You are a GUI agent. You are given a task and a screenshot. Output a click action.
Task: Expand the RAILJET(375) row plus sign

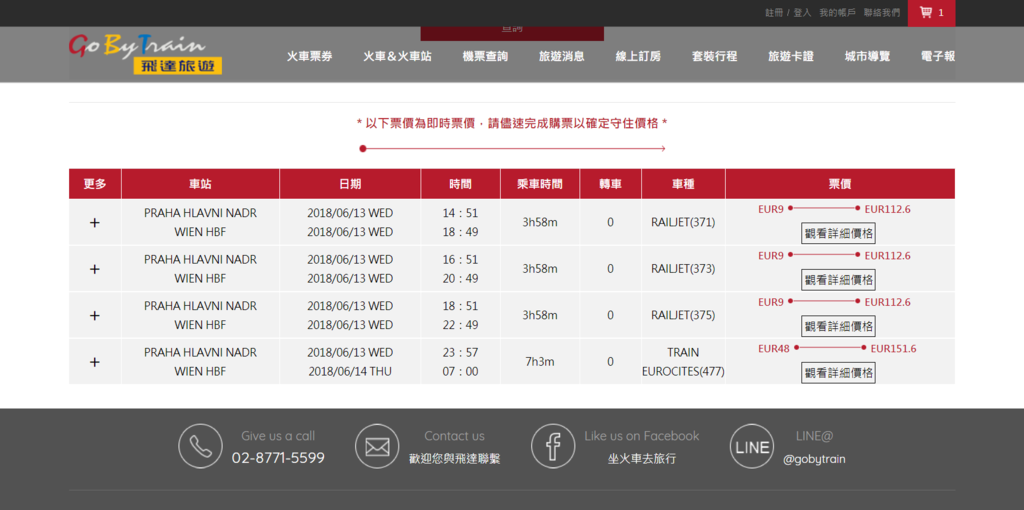(95, 315)
